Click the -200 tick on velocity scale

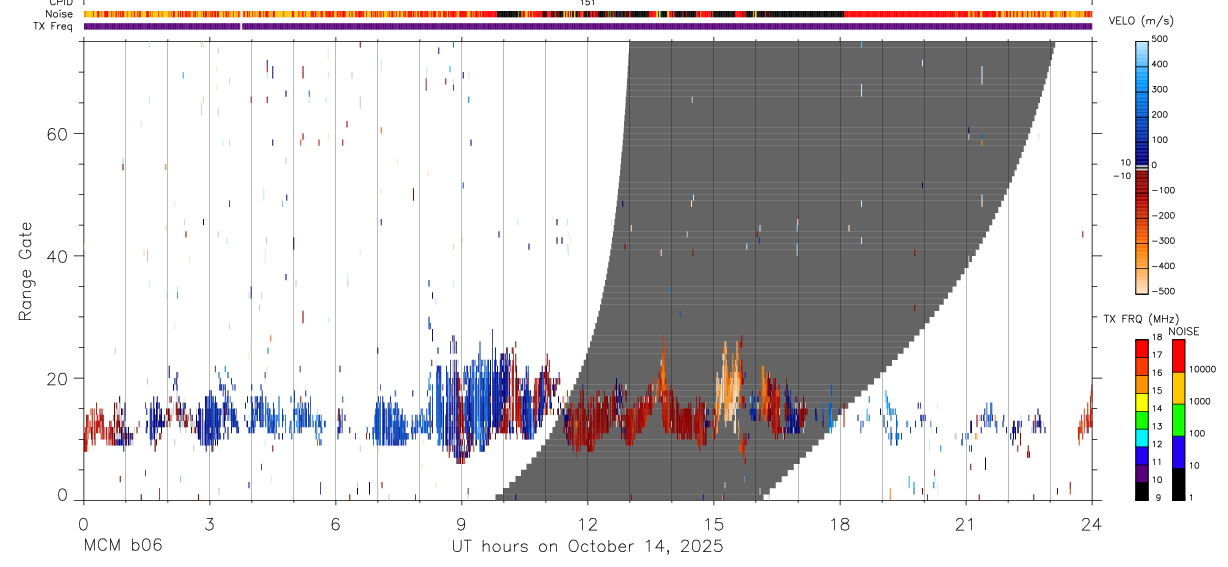(x=1163, y=216)
